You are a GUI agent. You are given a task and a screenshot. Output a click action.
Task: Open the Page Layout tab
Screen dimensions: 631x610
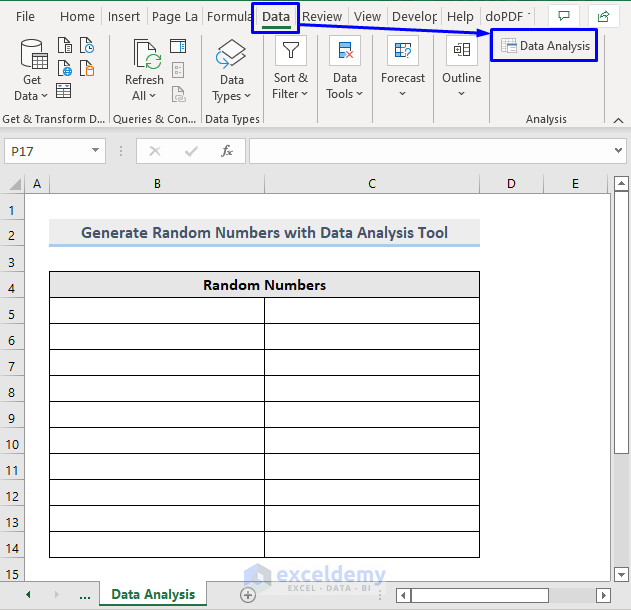point(175,16)
